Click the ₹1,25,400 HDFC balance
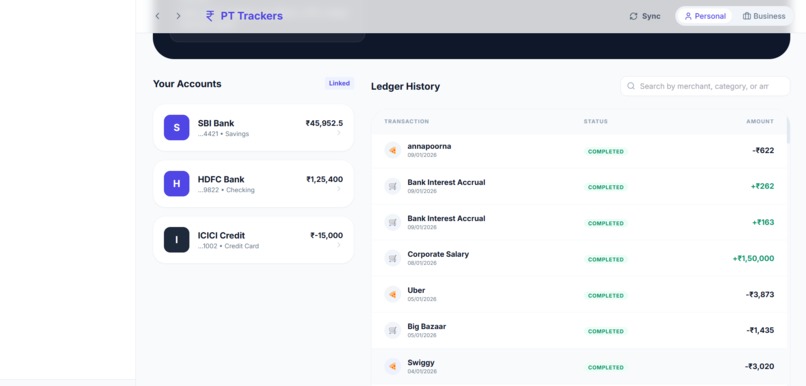Viewport: 806px width, 386px height. 324,179
